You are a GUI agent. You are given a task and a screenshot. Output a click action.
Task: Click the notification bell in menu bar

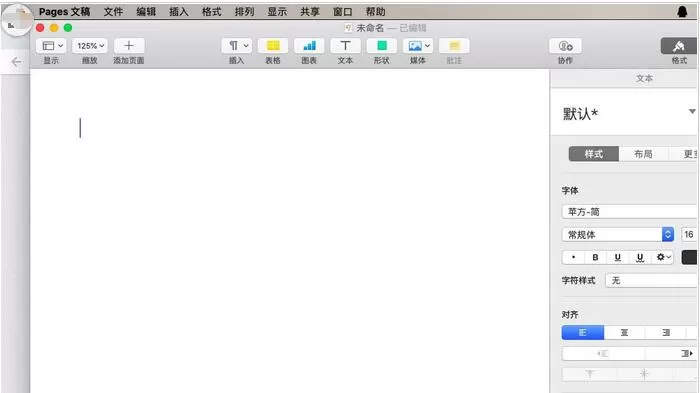(x=682, y=12)
